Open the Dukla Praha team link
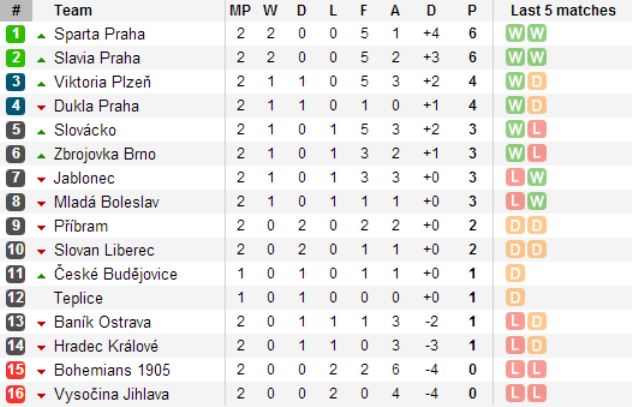 click(96, 106)
